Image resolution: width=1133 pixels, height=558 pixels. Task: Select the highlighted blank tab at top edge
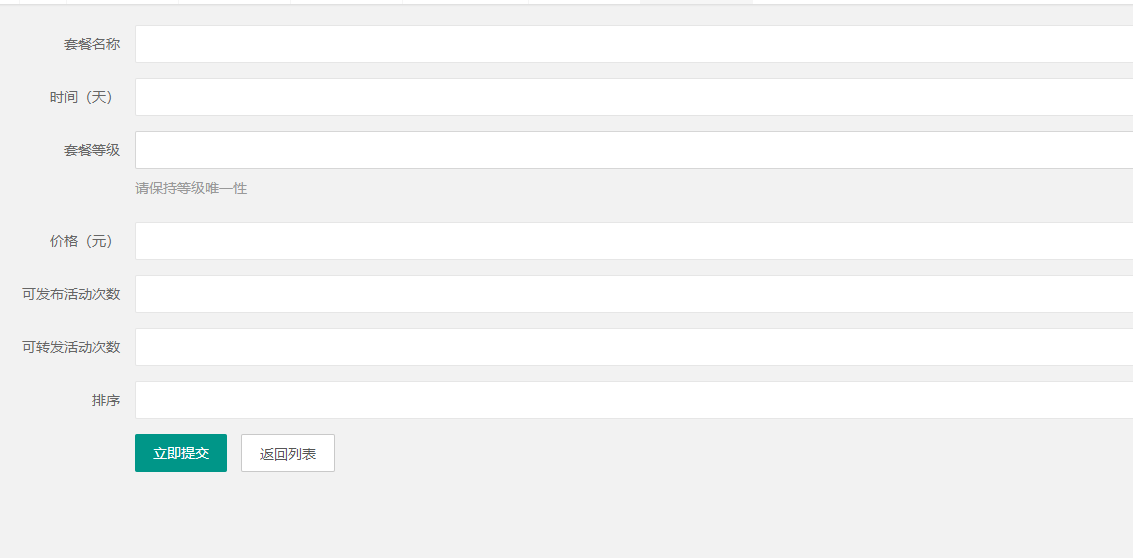696,2
